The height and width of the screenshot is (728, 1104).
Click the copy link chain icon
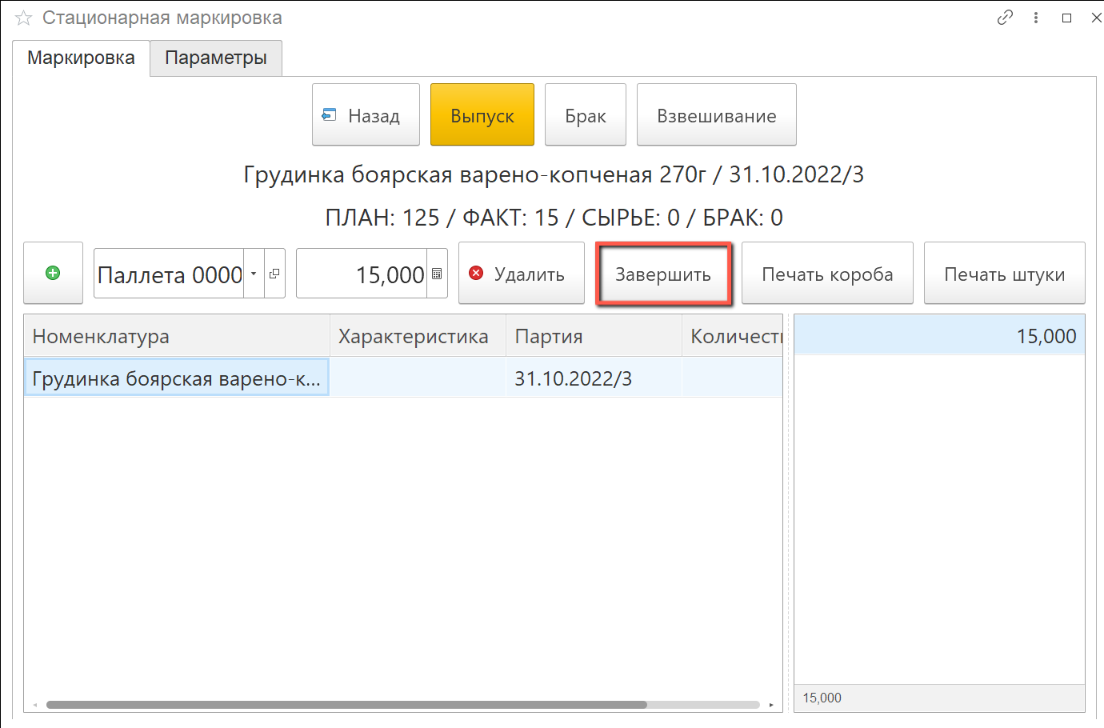click(x=1005, y=18)
